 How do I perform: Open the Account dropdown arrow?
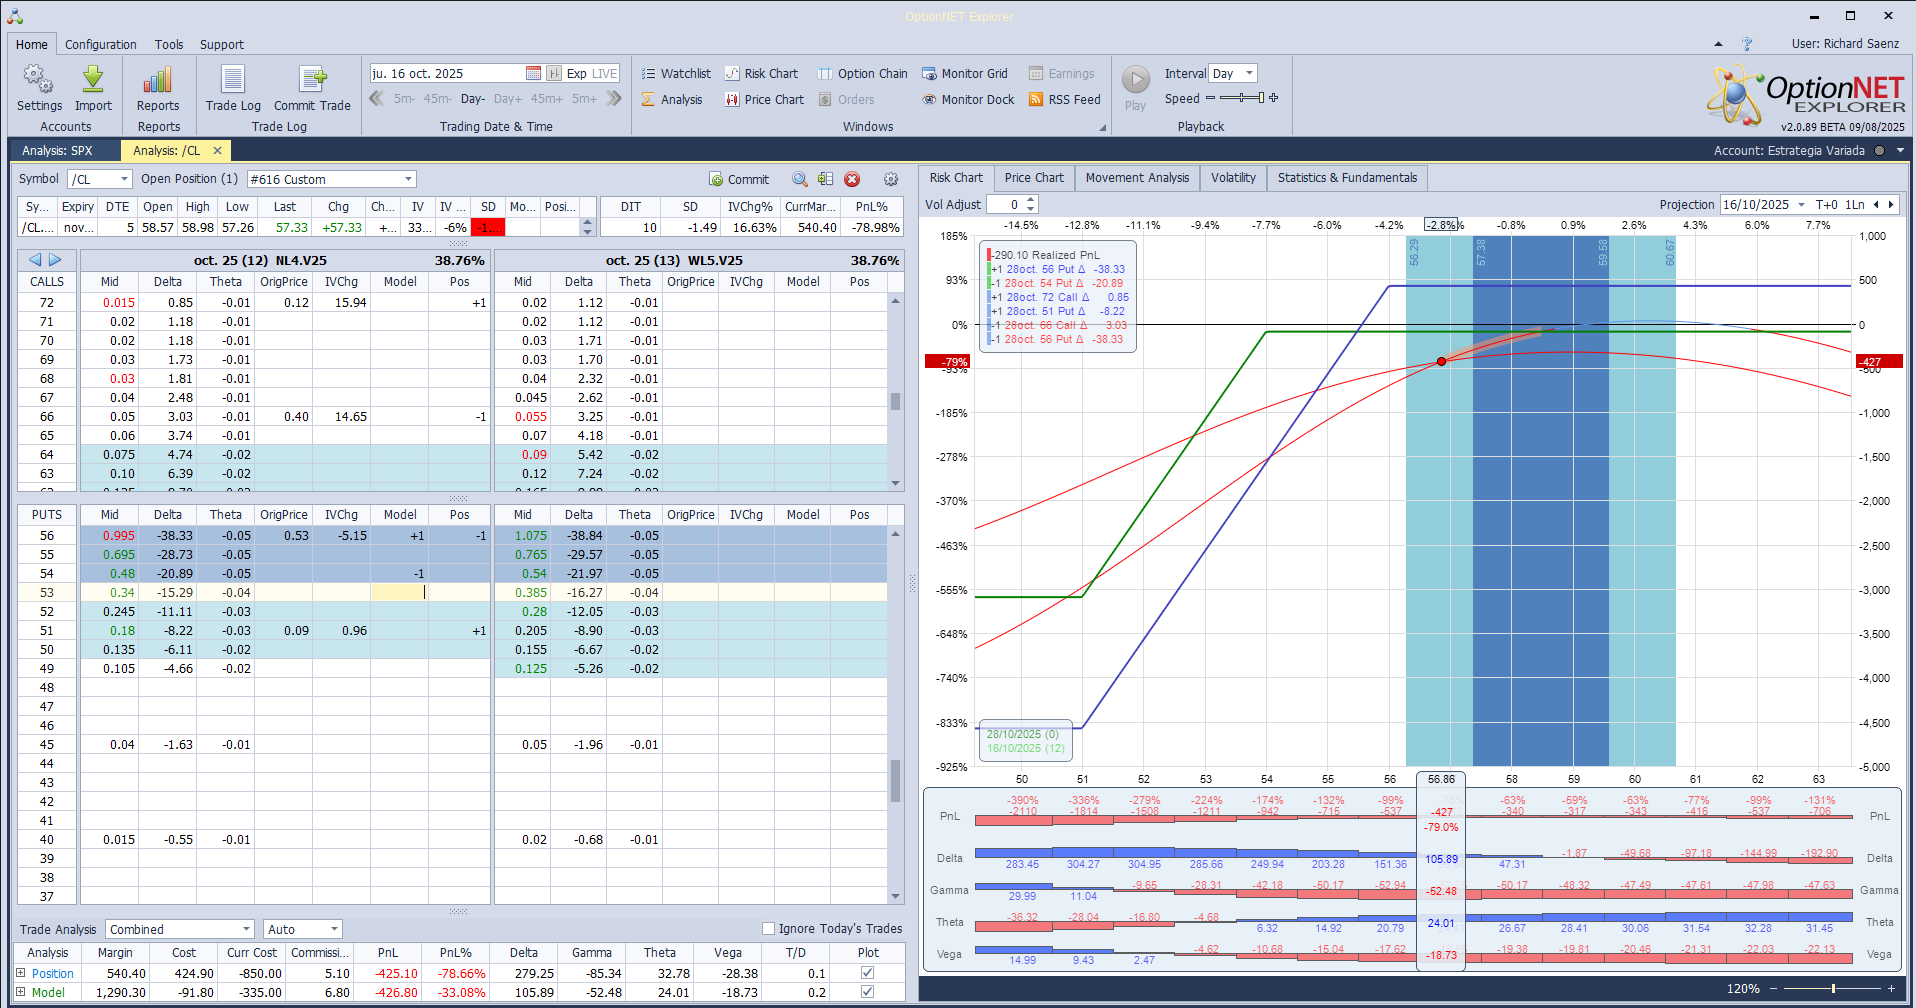[x=1900, y=151]
